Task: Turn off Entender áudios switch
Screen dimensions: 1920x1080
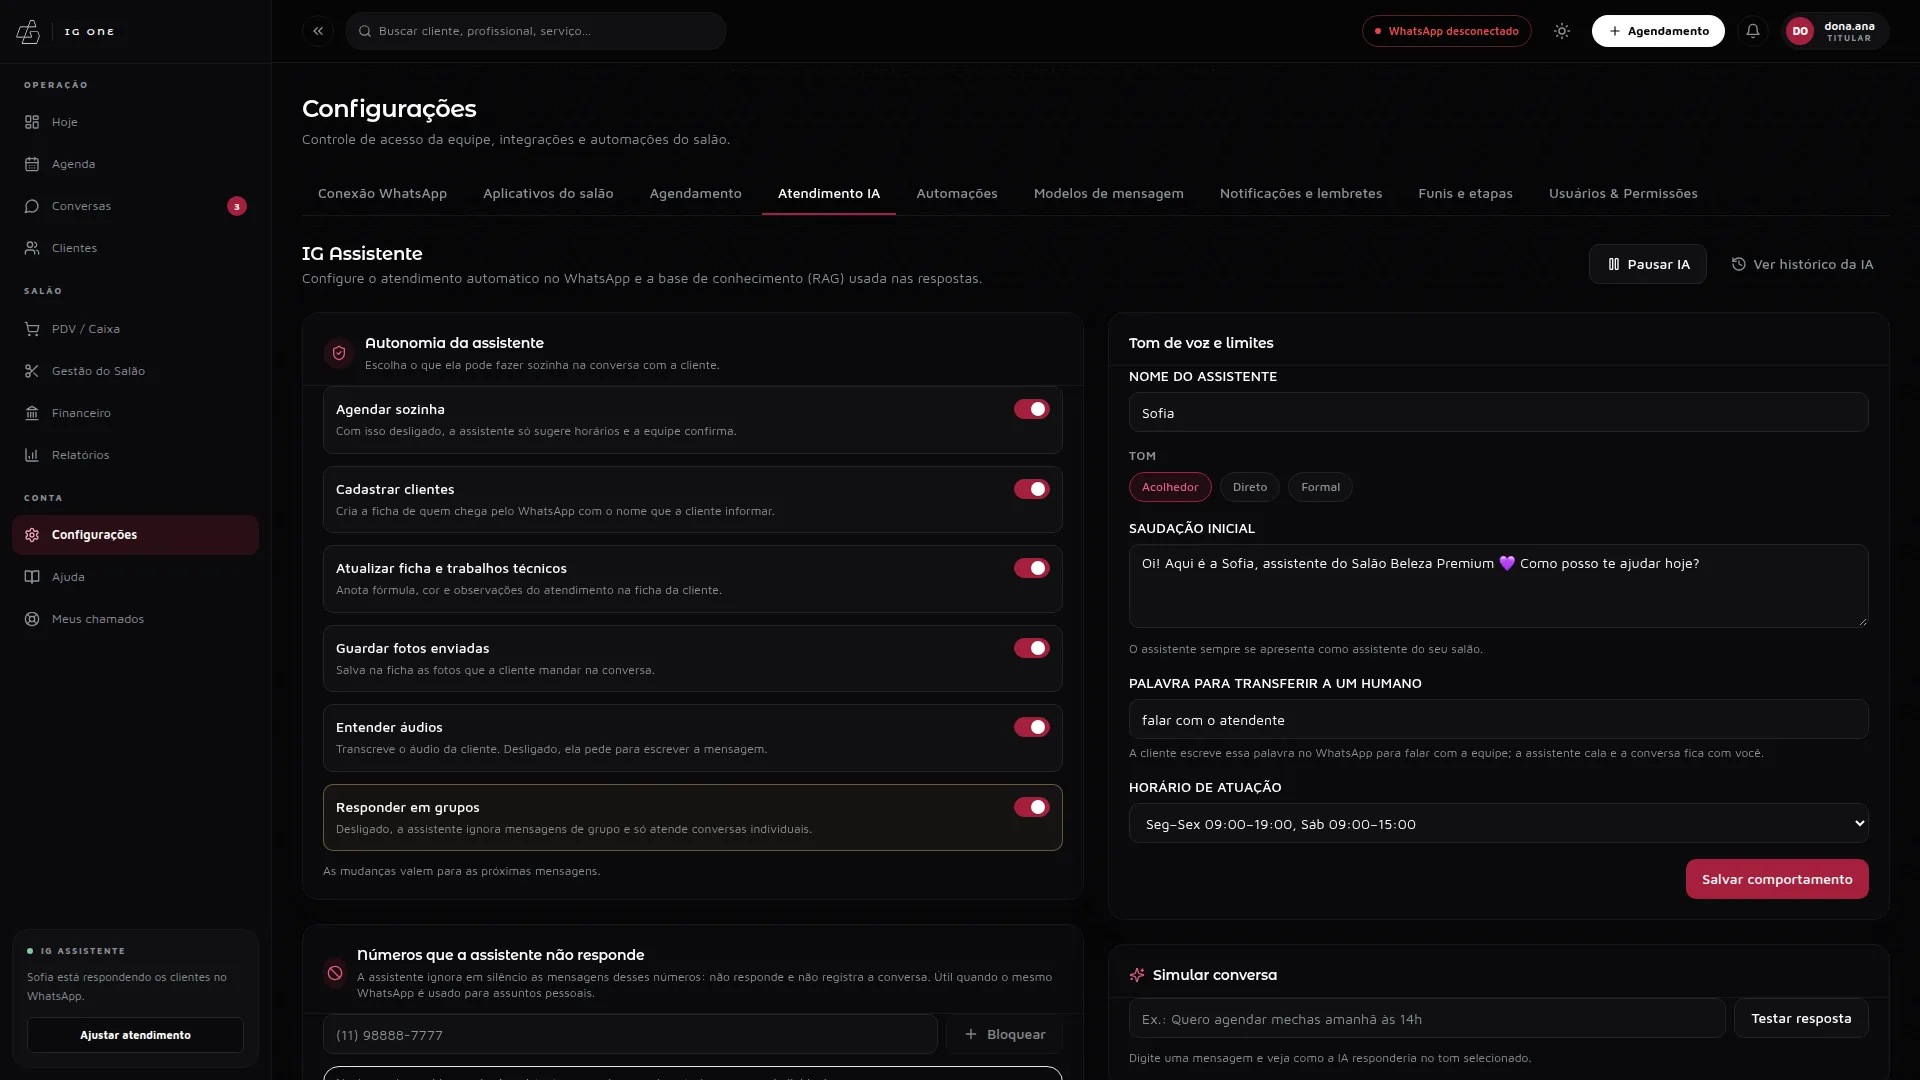Action: pyautogui.click(x=1031, y=727)
